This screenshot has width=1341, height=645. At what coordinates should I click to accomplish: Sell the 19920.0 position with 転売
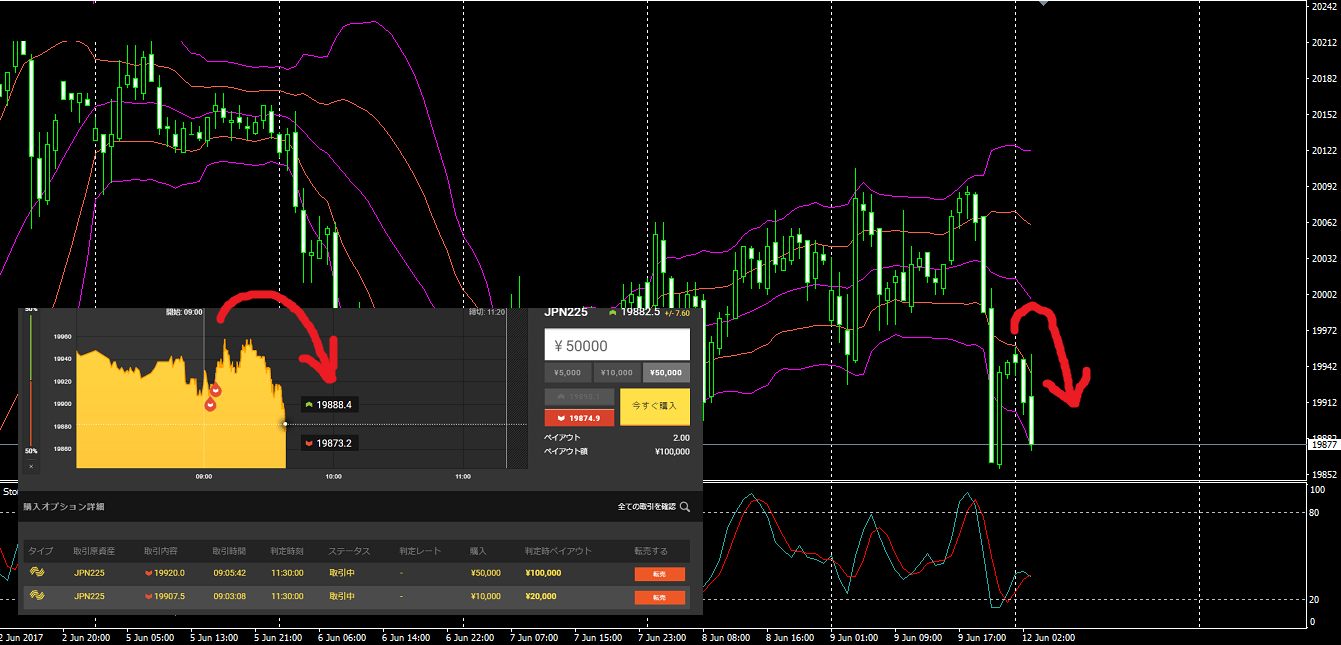659,574
